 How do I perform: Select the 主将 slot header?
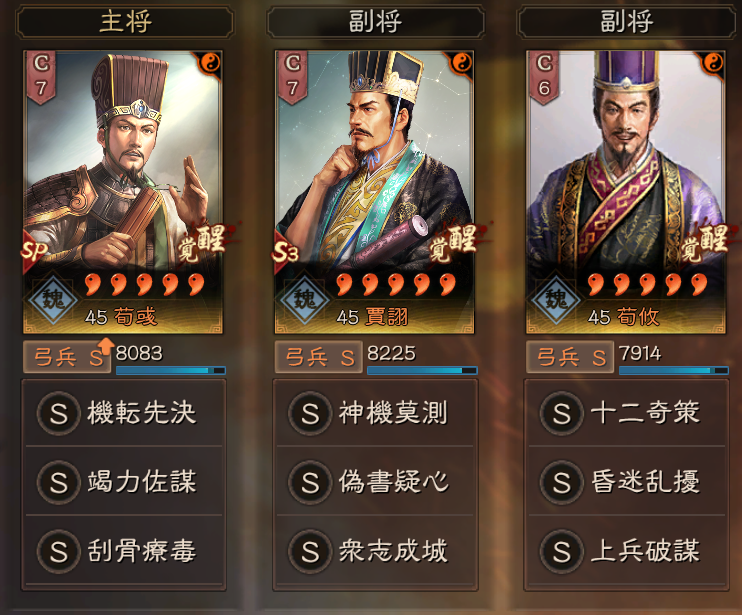point(125,22)
